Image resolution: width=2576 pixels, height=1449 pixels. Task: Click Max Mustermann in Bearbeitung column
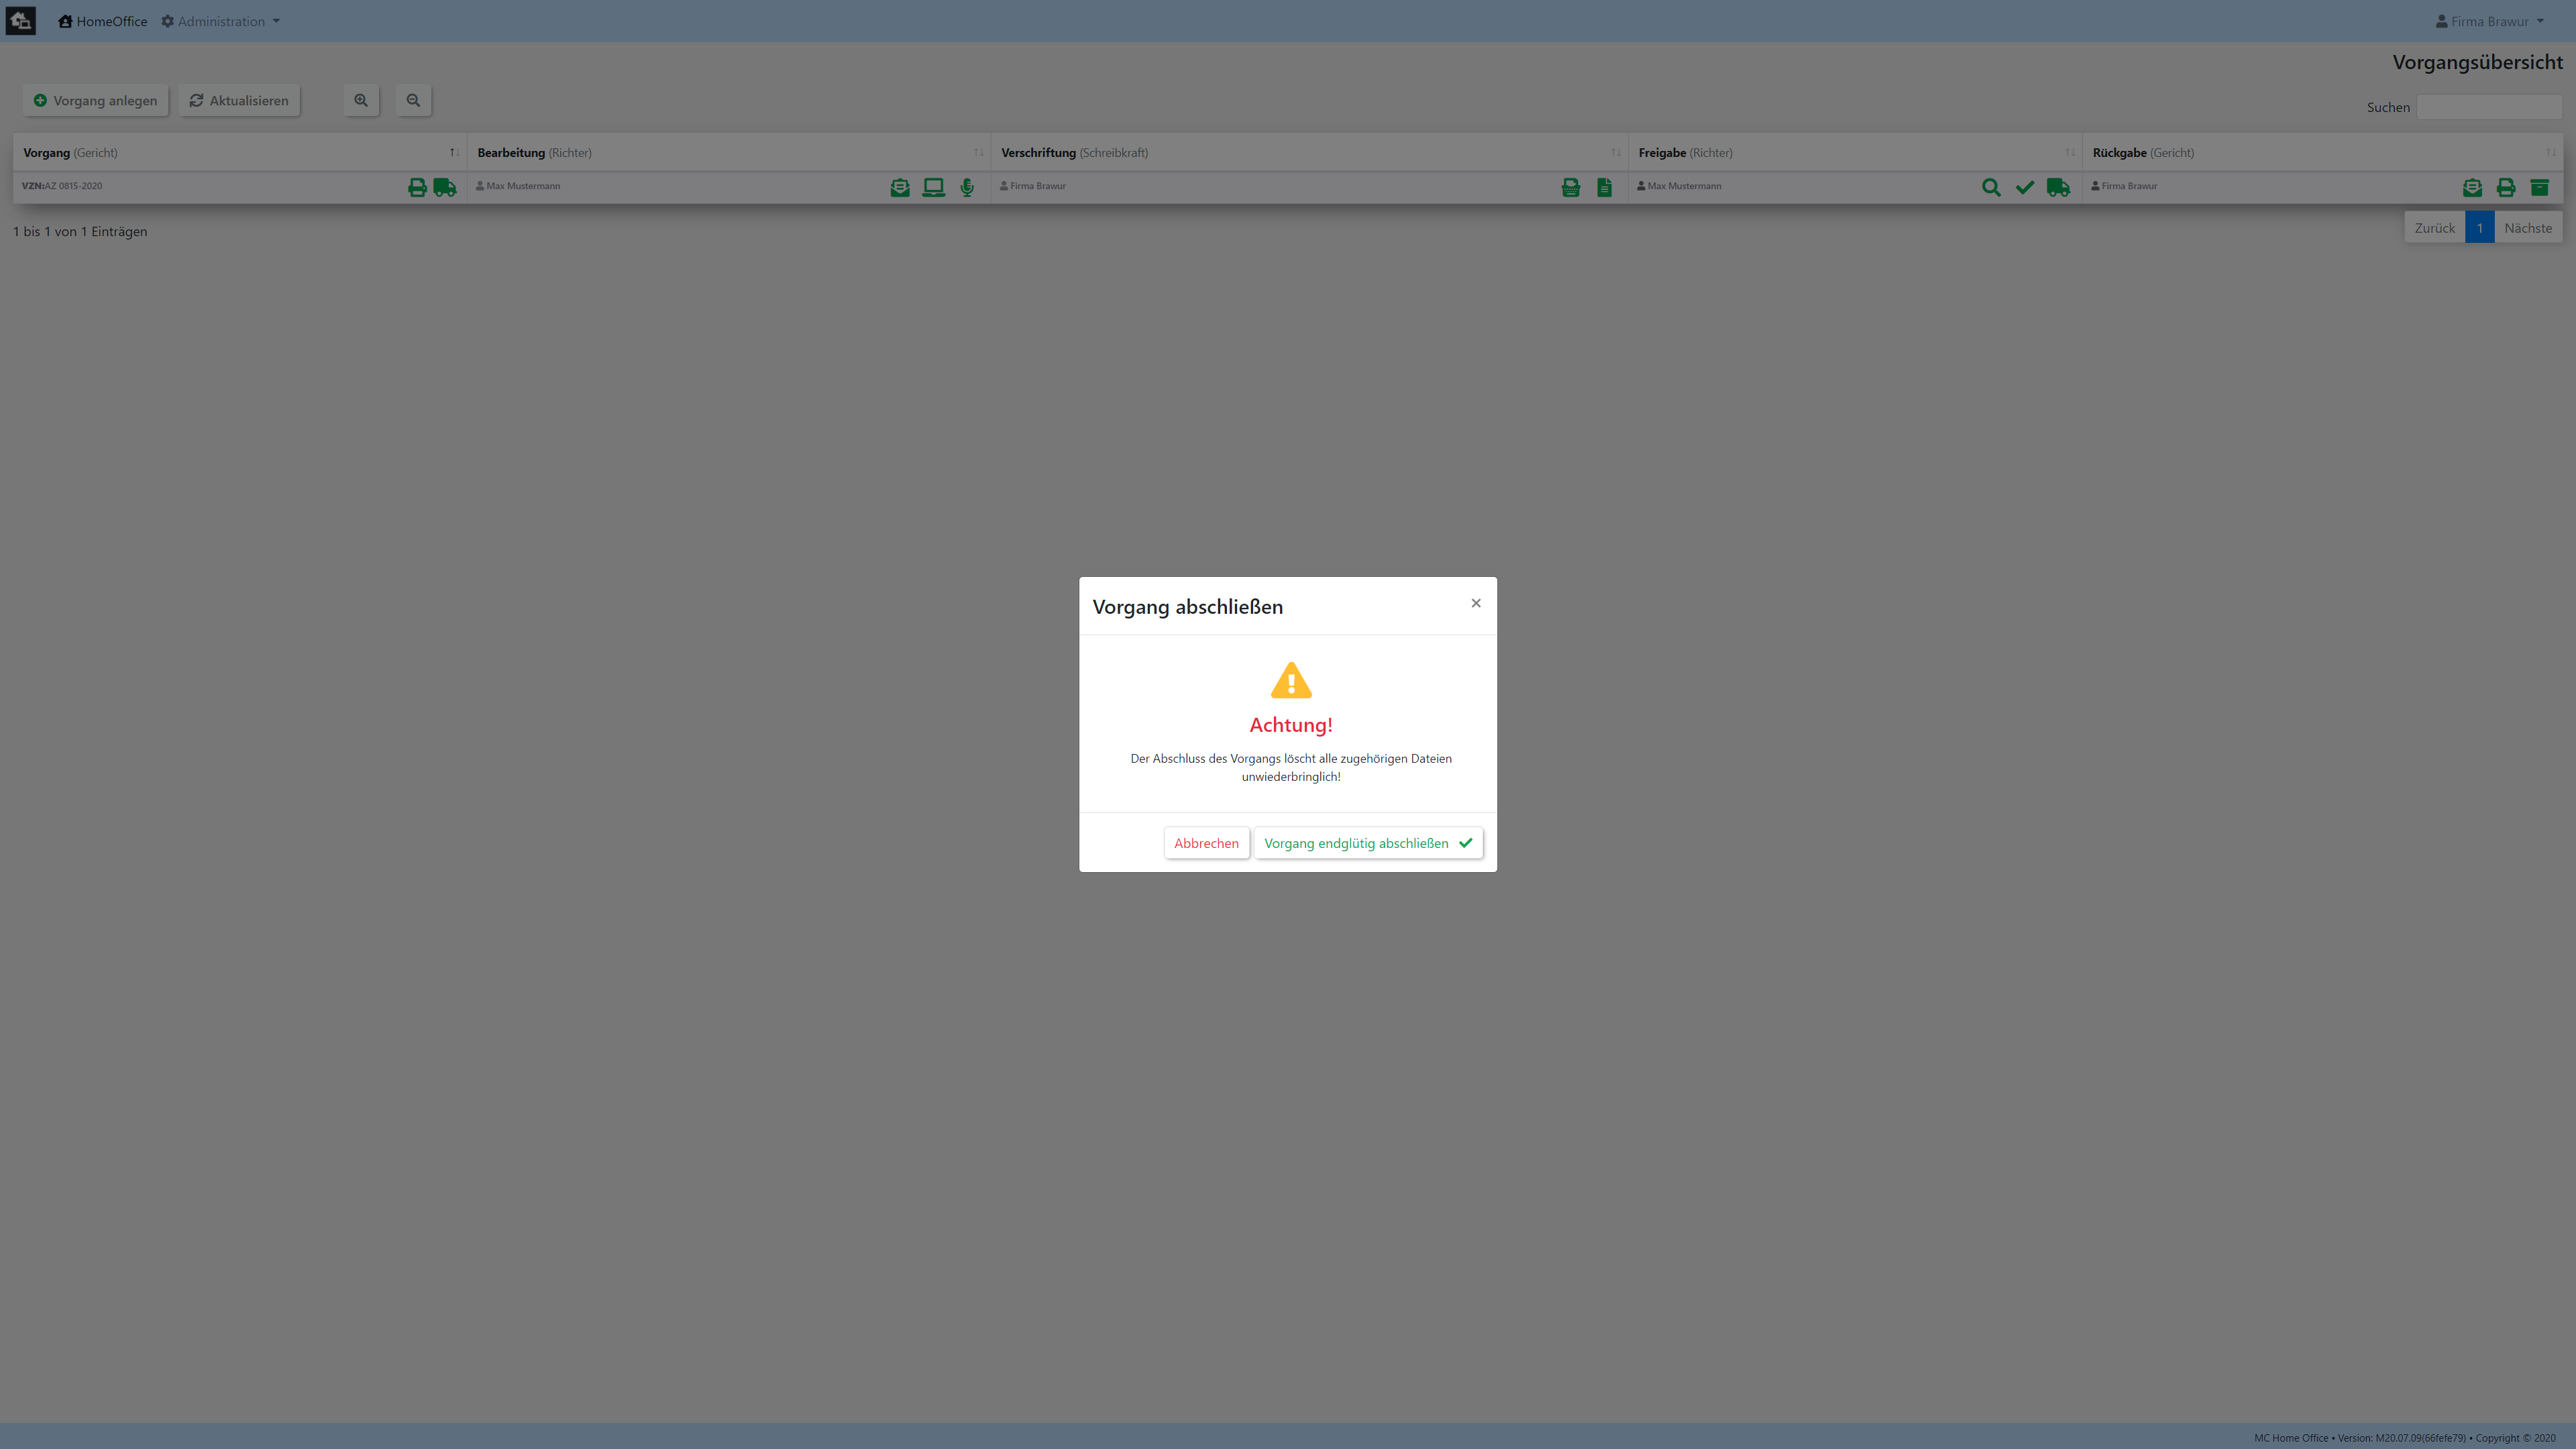click(523, 186)
